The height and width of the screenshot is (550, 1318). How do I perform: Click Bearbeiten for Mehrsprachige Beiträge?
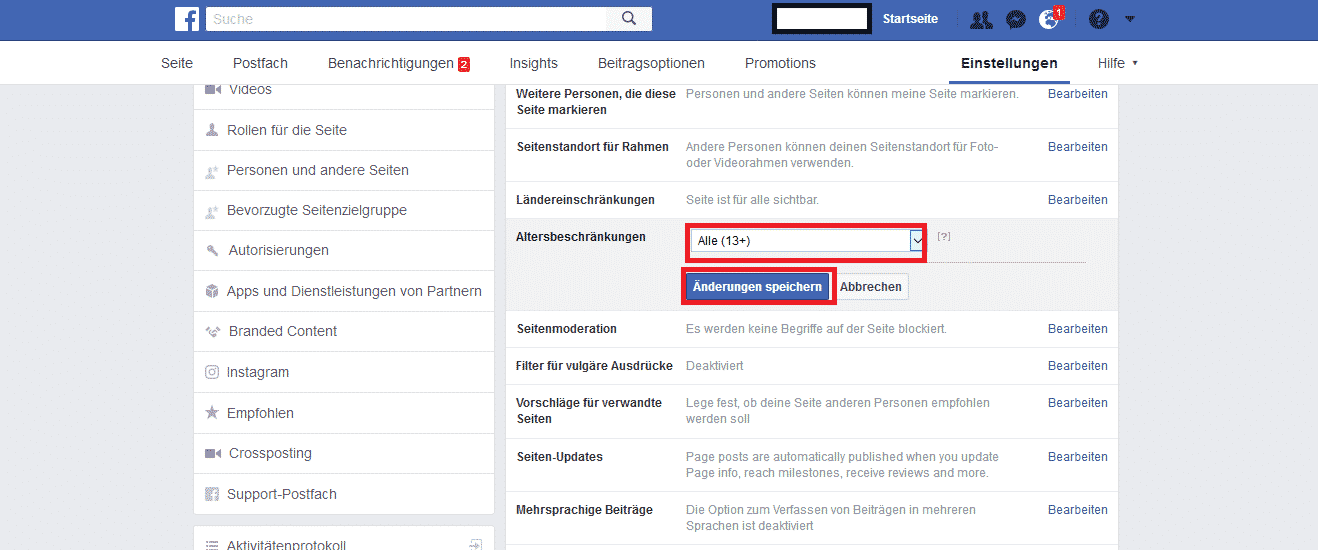click(1078, 510)
